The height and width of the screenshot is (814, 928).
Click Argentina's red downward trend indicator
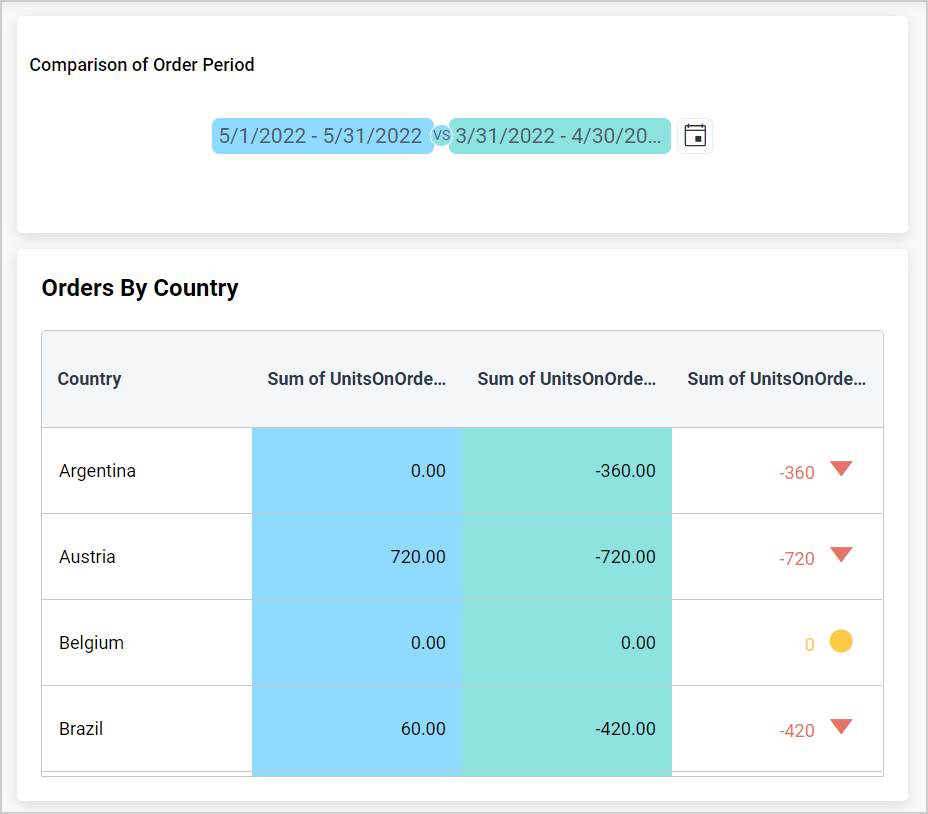click(841, 469)
